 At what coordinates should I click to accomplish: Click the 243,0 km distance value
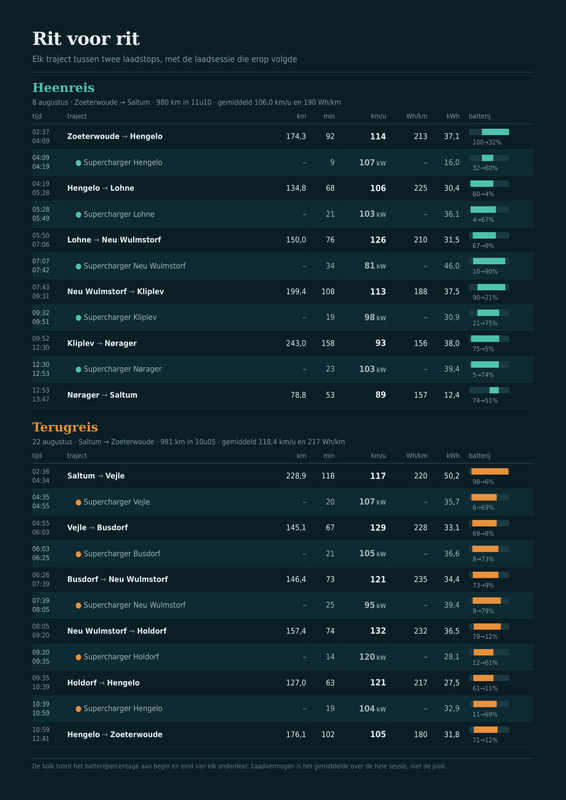point(296,343)
